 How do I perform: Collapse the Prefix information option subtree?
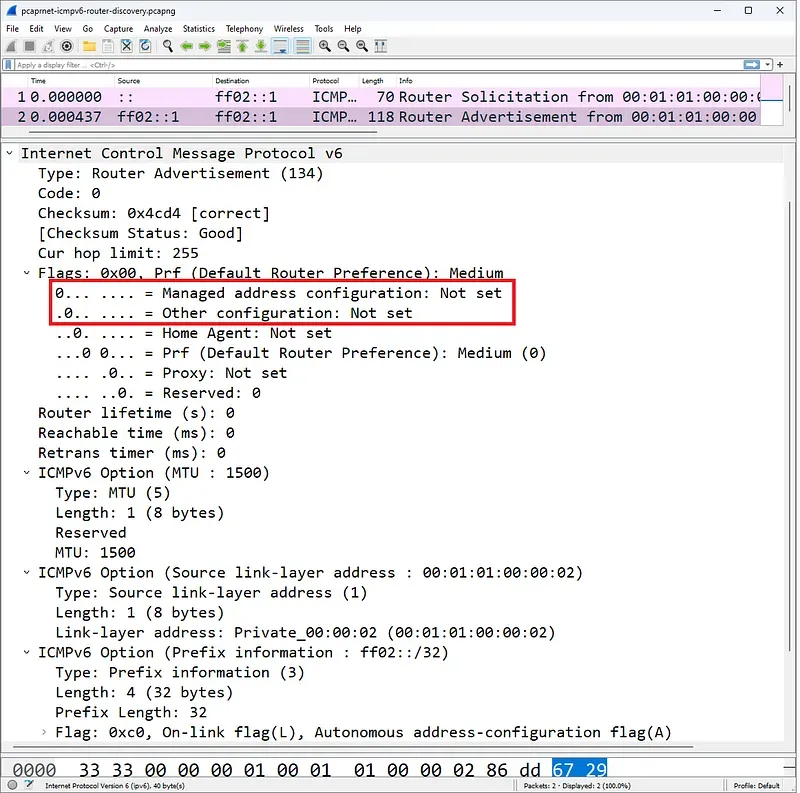(27, 652)
